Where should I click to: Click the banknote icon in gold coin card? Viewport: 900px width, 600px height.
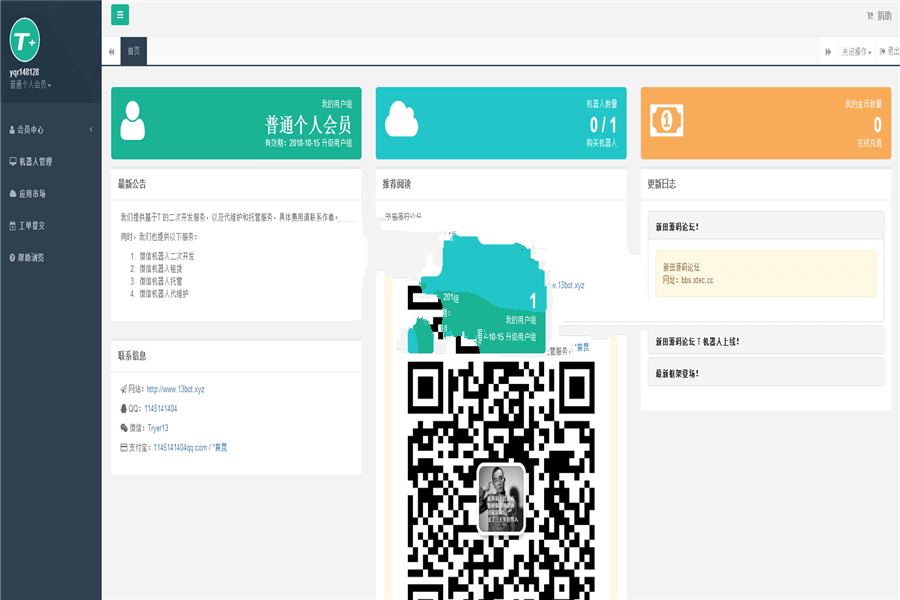tap(666, 121)
